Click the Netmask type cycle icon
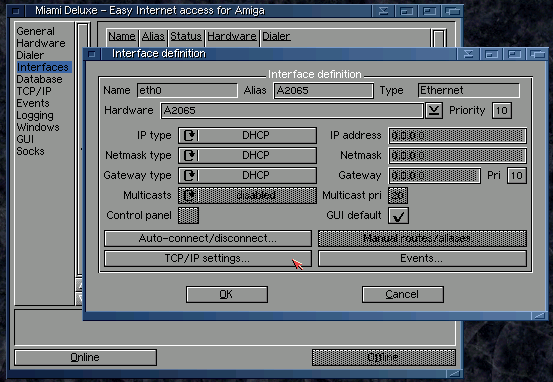The height and width of the screenshot is (382, 553). pyautogui.click(x=190, y=156)
